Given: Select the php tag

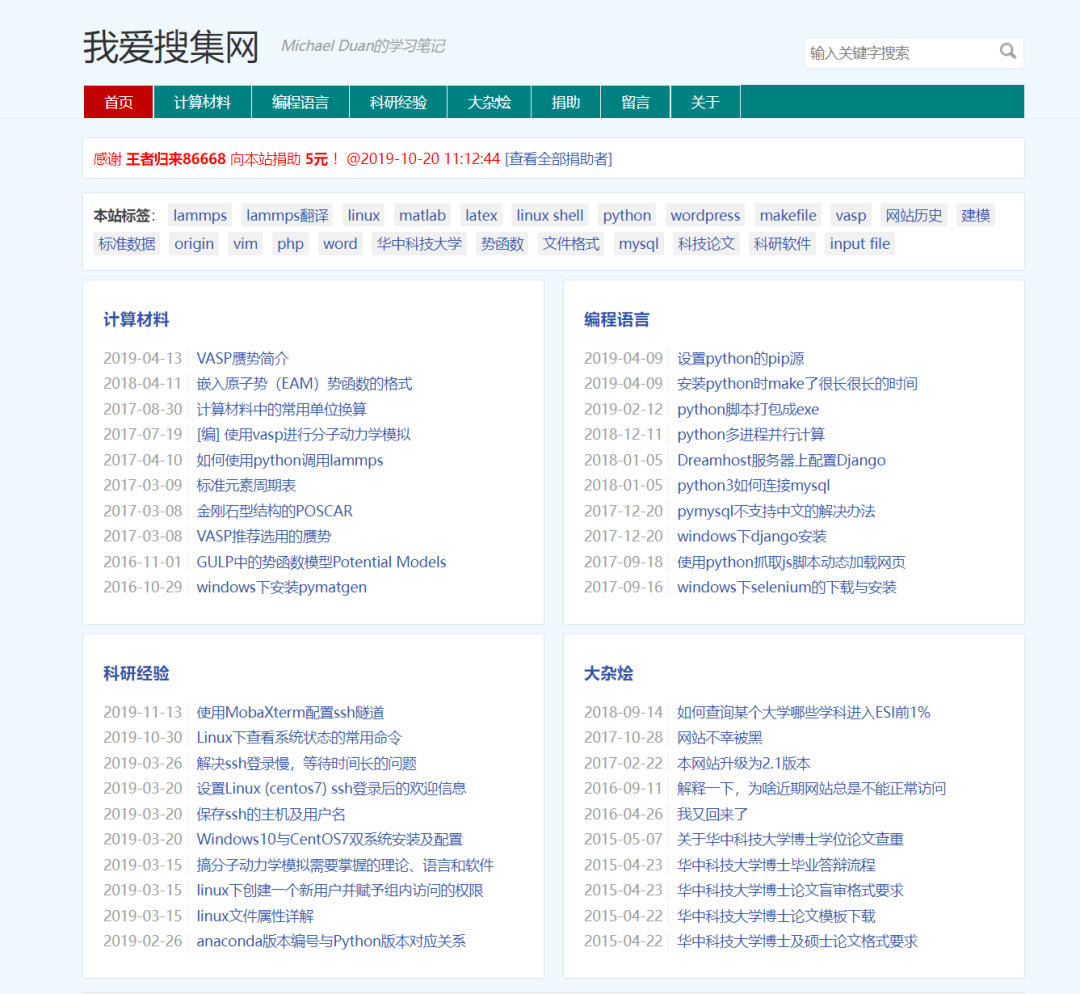Looking at the screenshot, I should pyautogui.click(x=290, y=244).
